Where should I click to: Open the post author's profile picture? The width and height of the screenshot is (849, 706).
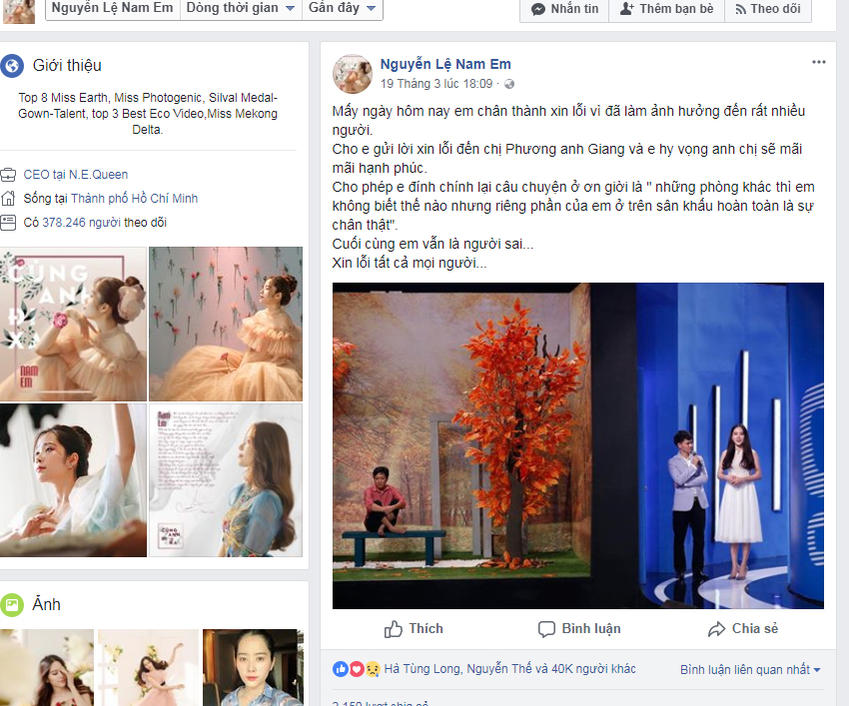tap(352, 74)
